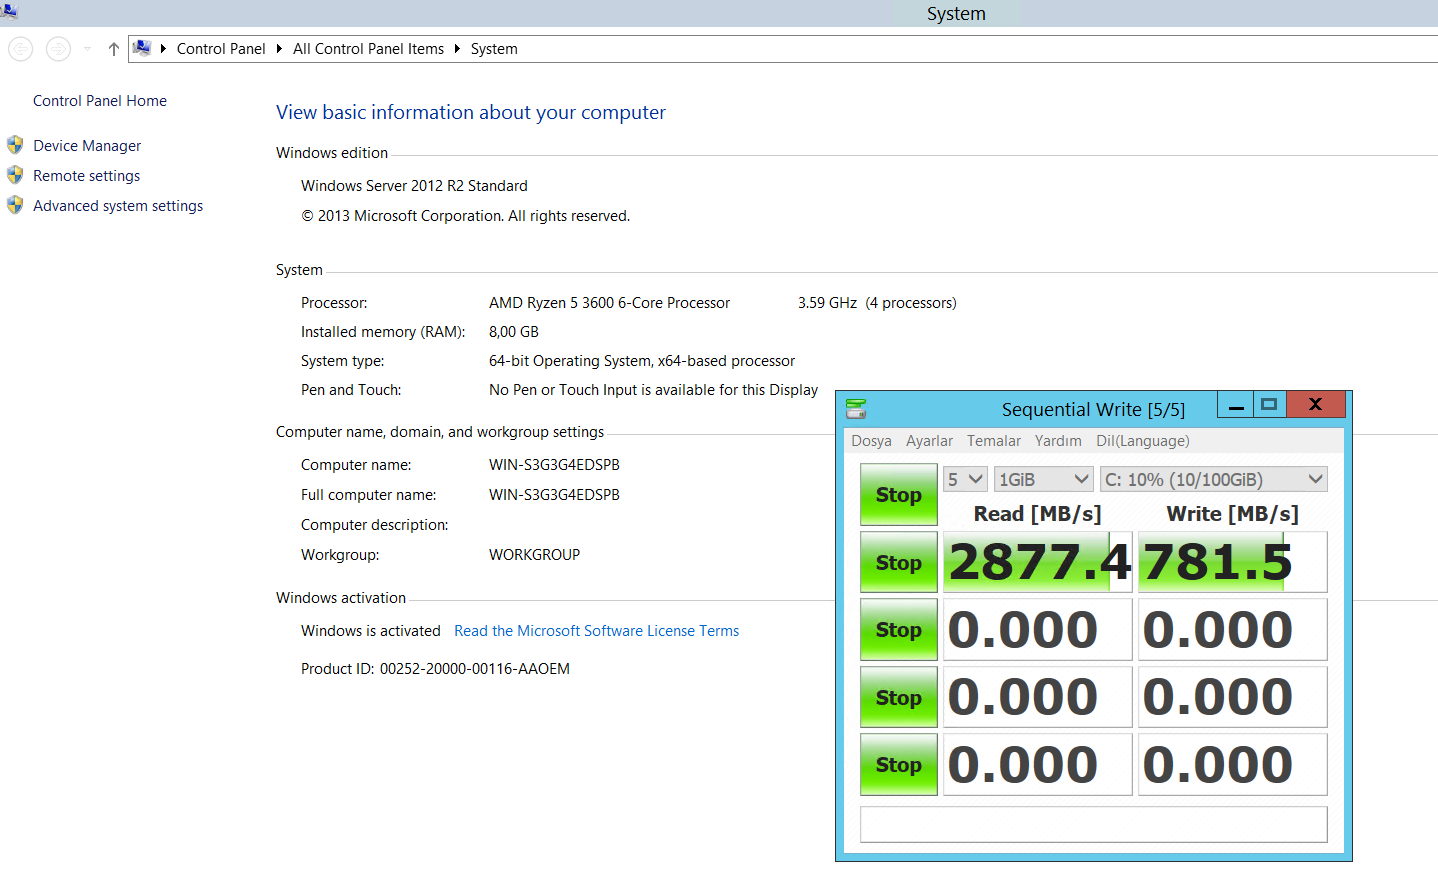The width and height of the screenshot is (1438, 881).
Task: Open Device Manager link
Action: (87, 146)
